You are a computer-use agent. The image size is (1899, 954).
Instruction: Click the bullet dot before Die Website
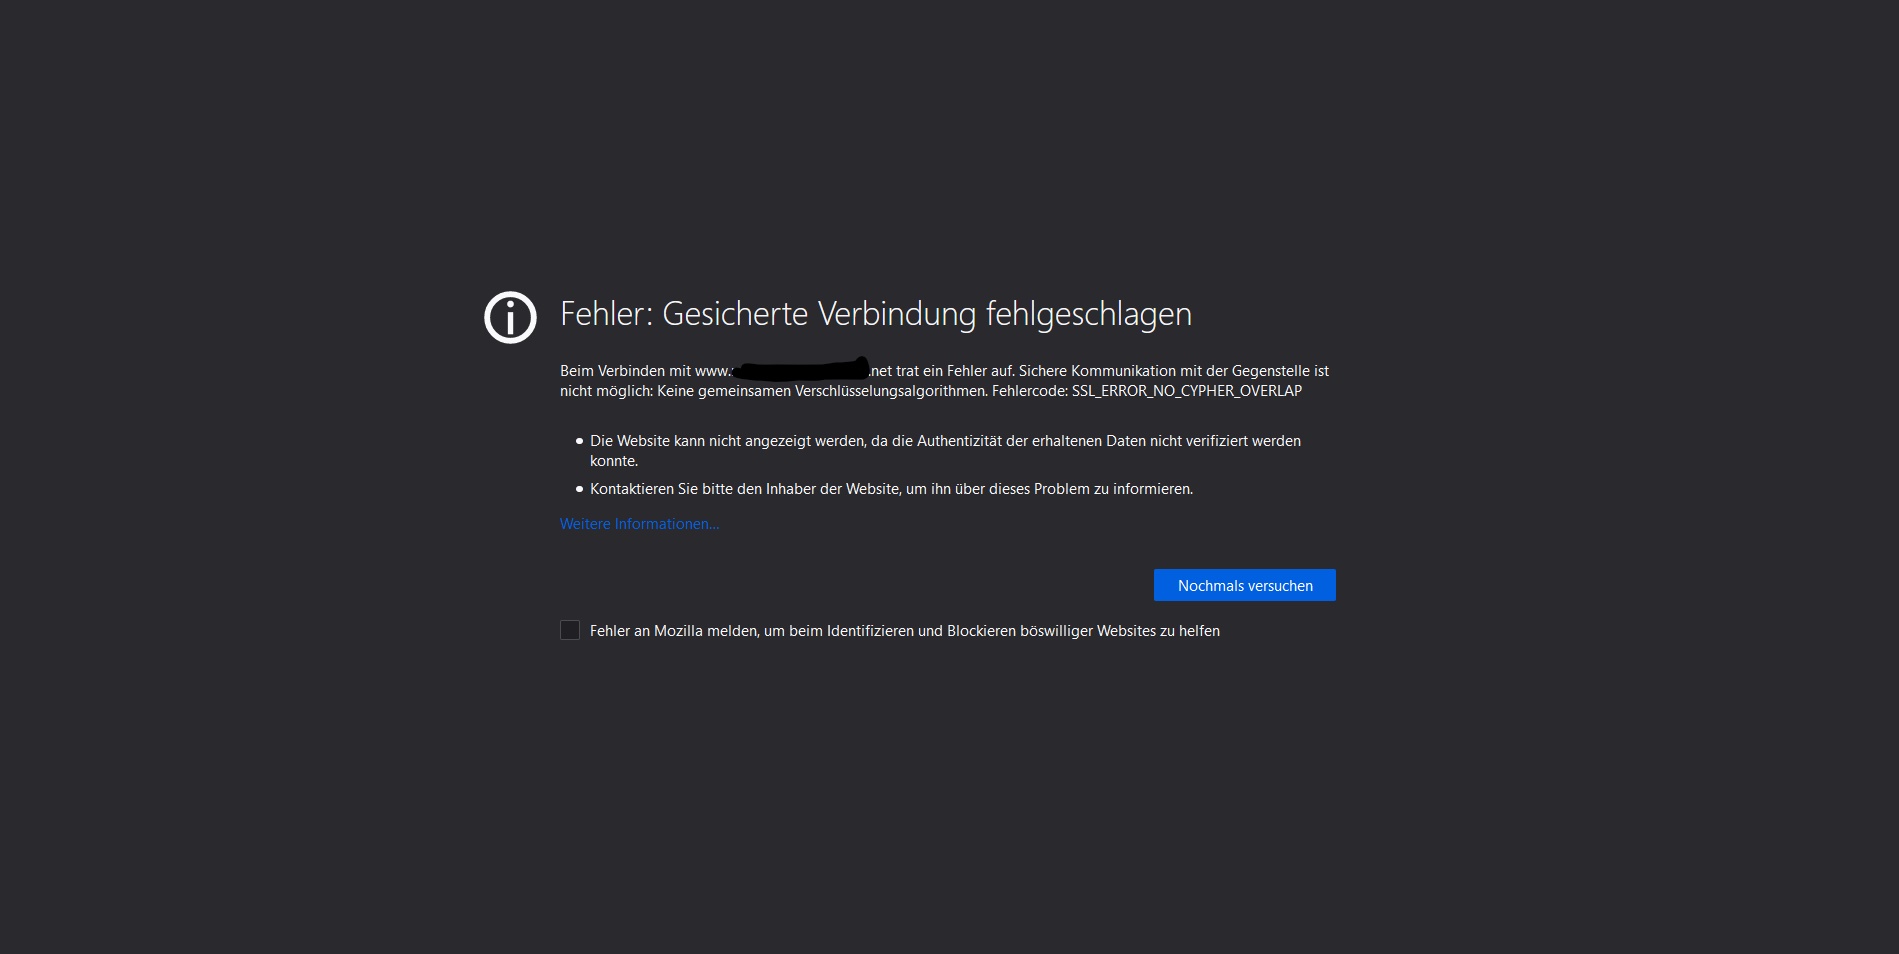[x=579, y=441]
